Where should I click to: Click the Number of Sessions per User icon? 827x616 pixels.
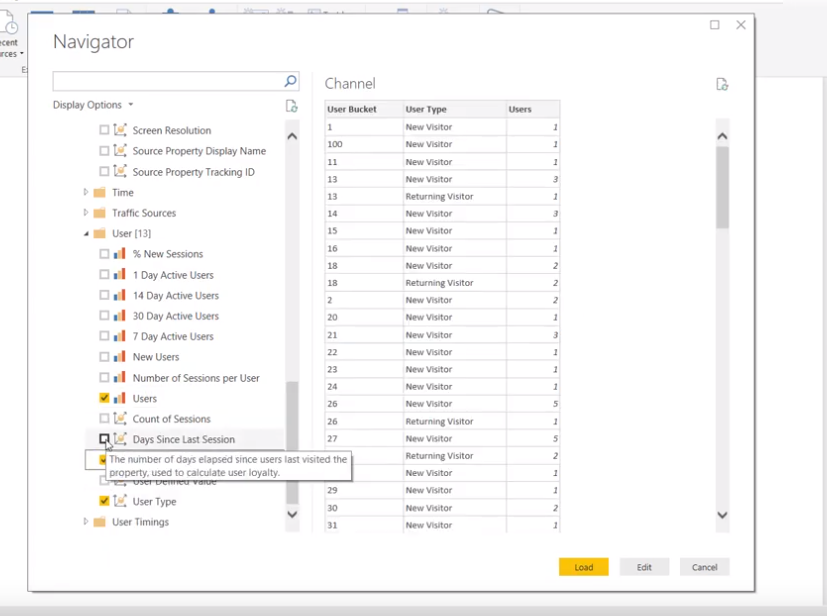point(120,378)
